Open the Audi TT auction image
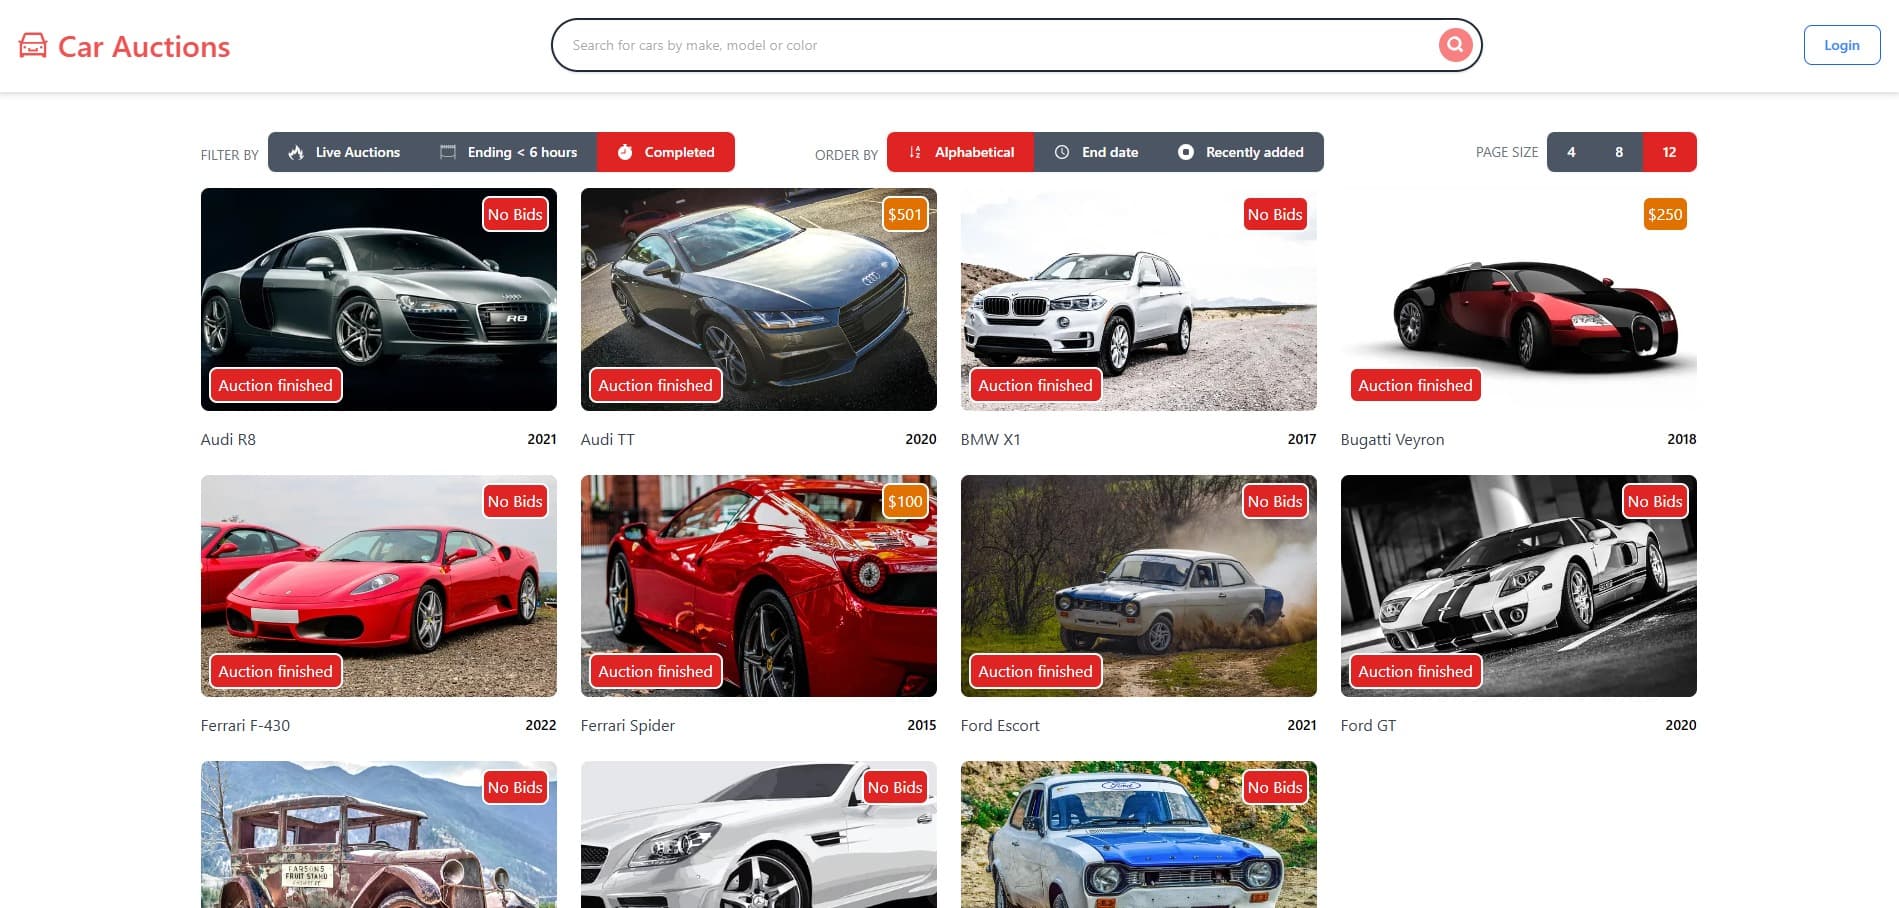Viewport: 1899px width, 908px height. (x=759, y=299)
